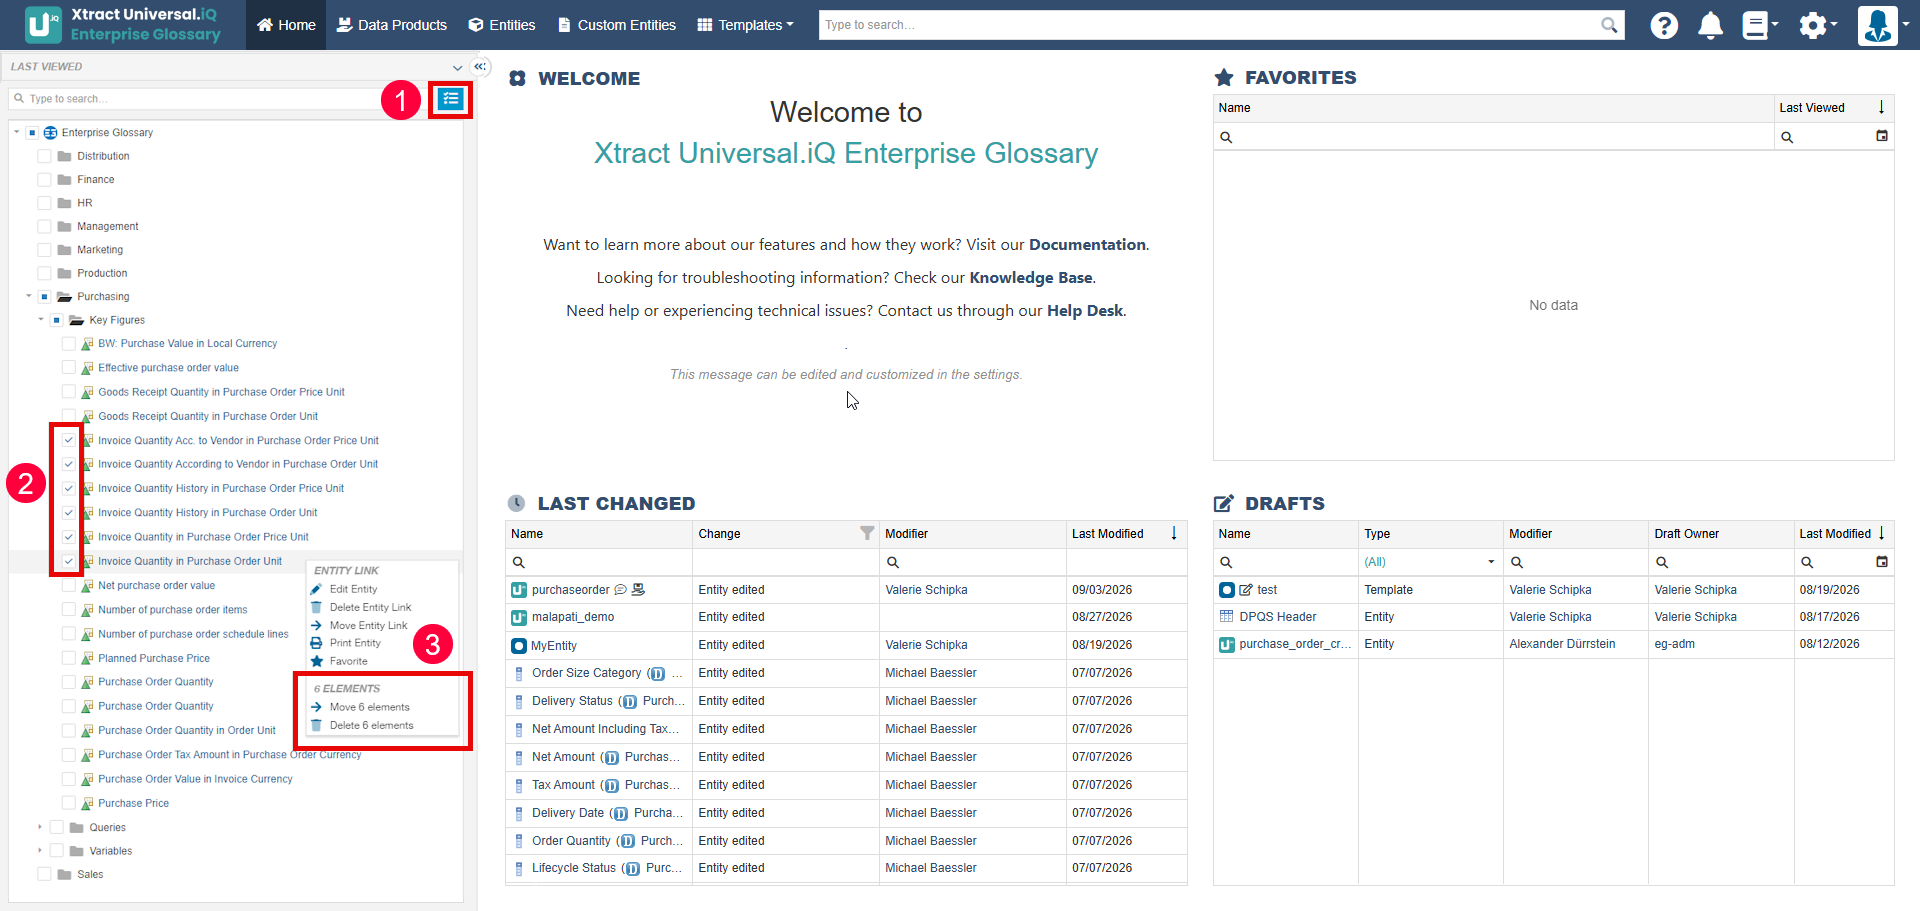Click the Xtract Universal.iQ logo icon

[43, 24]
